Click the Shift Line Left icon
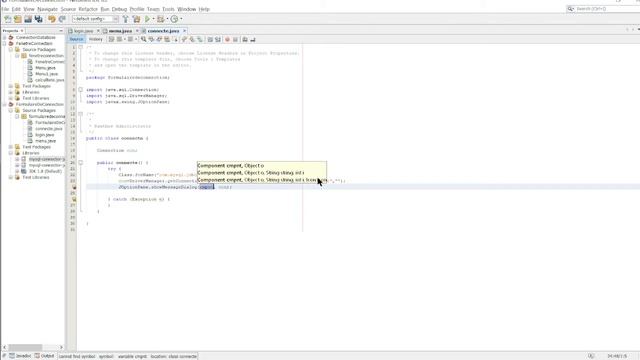The image size is (640, 360). point(210,40)
